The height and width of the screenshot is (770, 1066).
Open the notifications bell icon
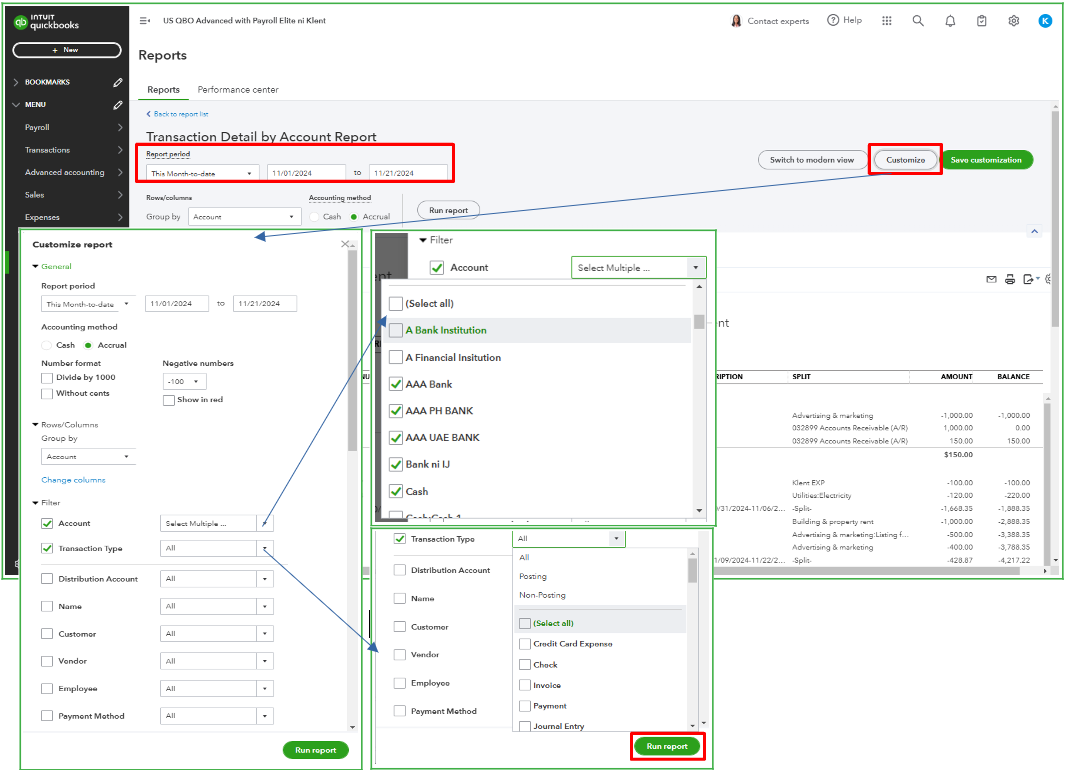pos(950,21)
